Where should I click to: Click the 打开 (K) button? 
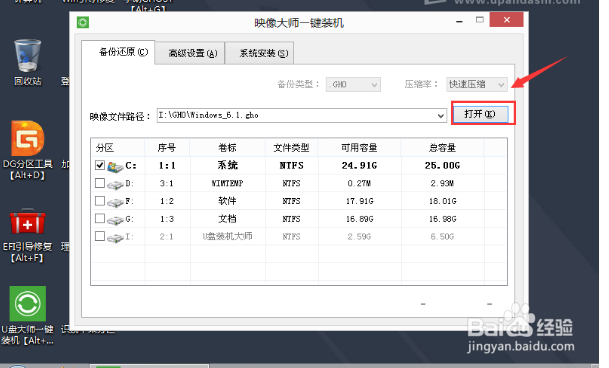(x=480, y=114)
